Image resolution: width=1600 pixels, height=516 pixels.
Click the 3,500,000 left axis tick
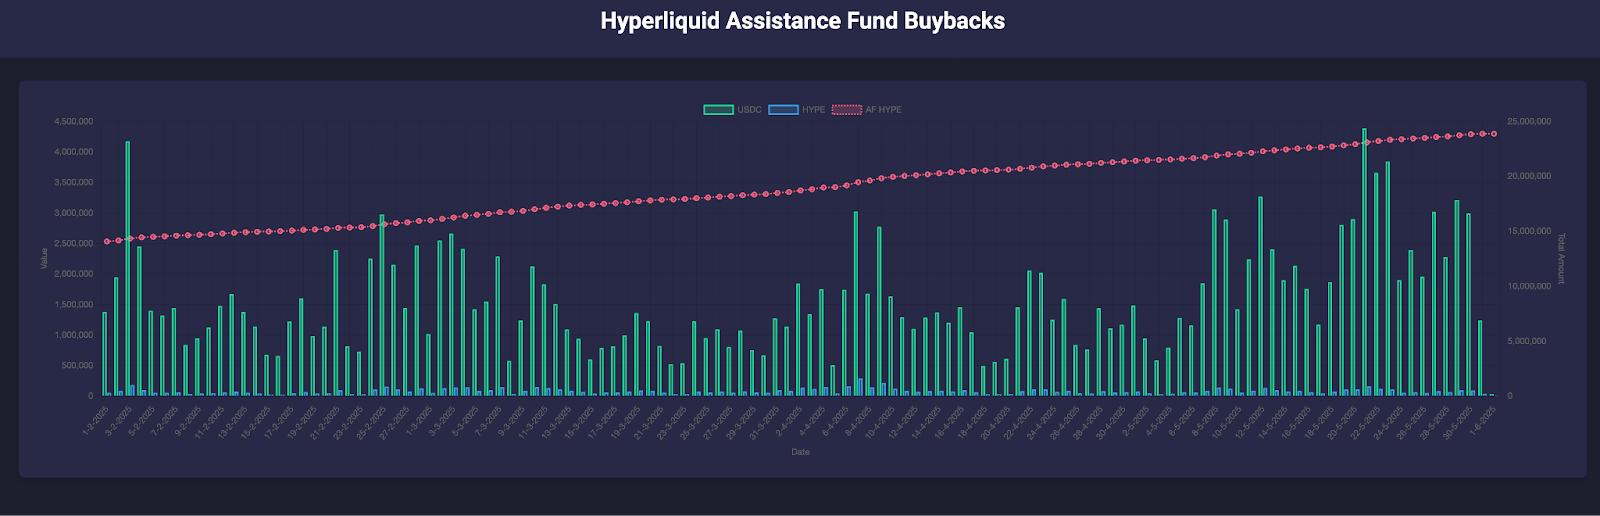[x=73, y=183]
